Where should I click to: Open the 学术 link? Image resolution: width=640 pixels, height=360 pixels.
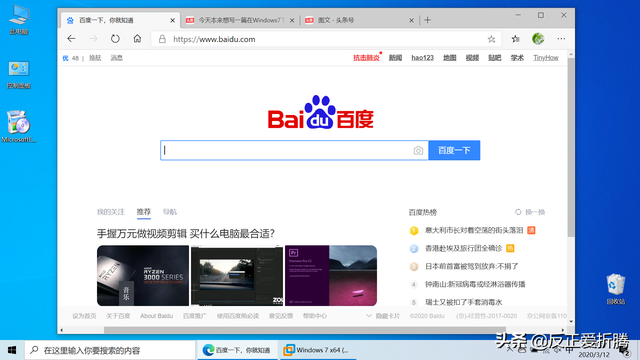point(517,58)
